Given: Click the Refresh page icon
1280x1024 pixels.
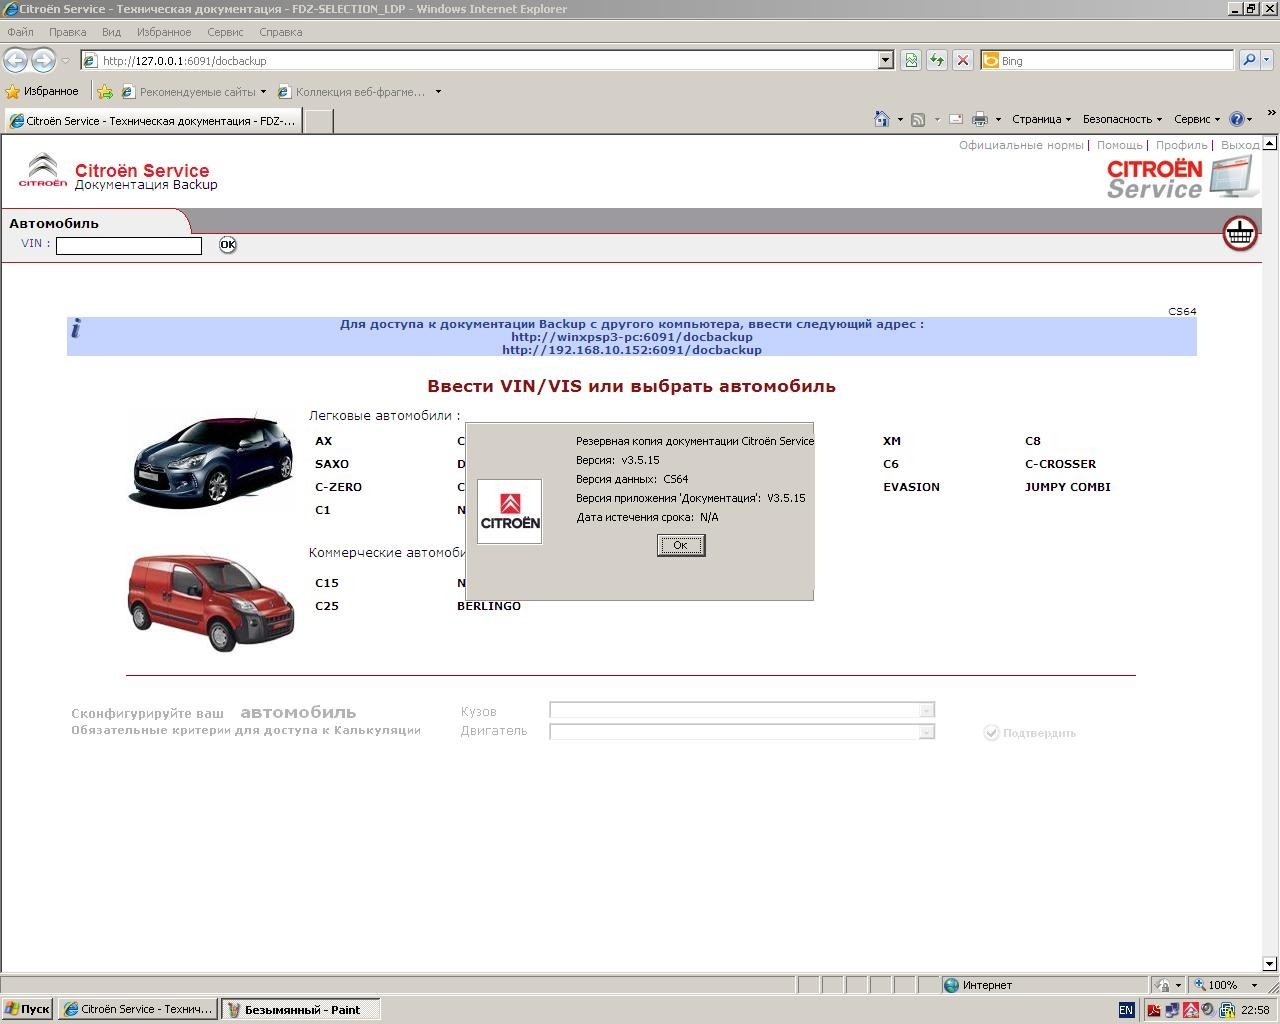Looking at the screenshot, I should tap(937, 60).
